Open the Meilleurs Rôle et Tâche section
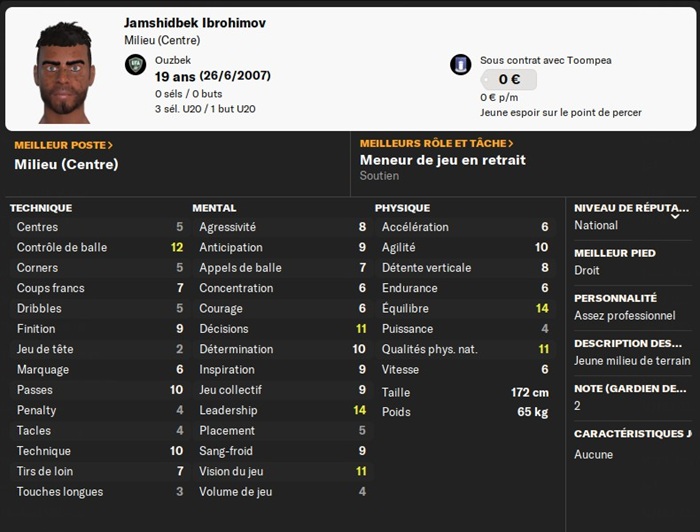Screen dimensions: 700x532 437,144
